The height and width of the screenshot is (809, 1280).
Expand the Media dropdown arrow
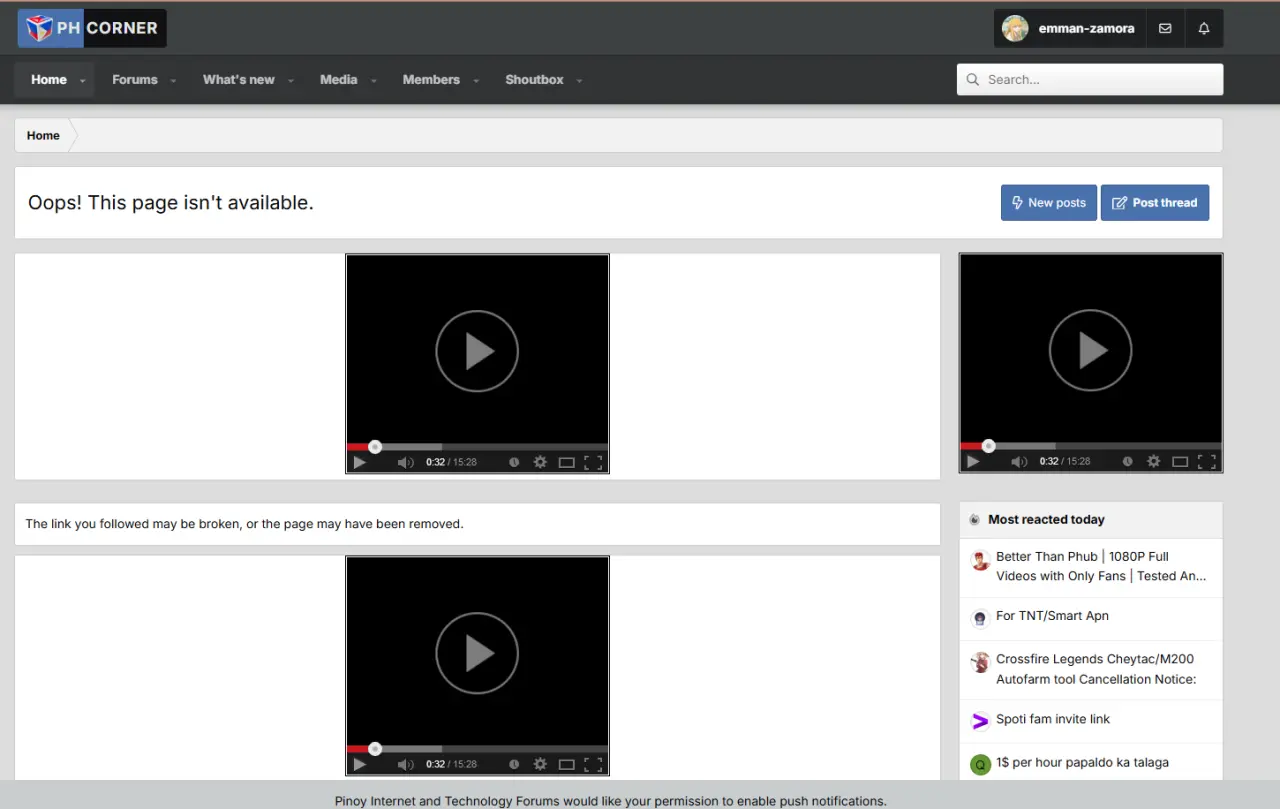point(374,81)
